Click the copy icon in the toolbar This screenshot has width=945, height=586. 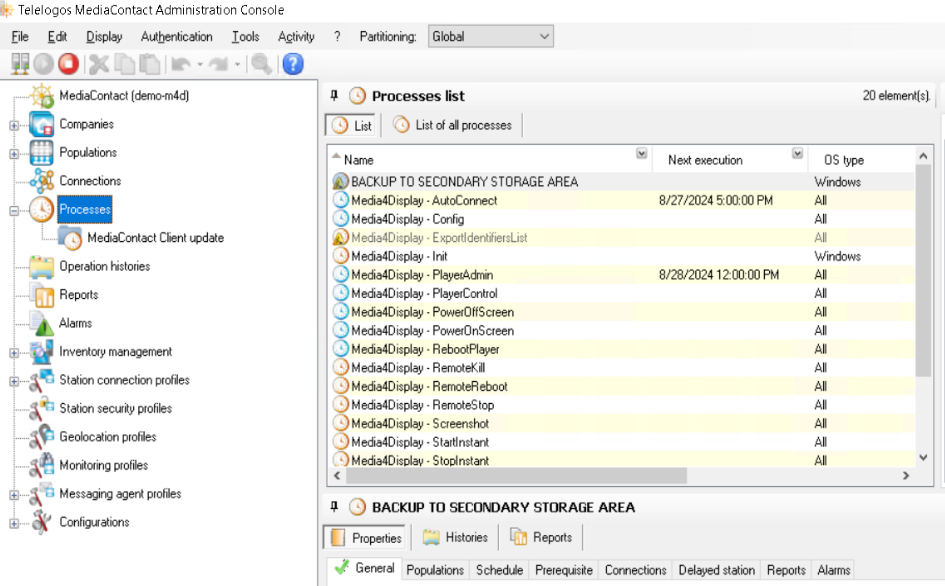coord(125,64)
